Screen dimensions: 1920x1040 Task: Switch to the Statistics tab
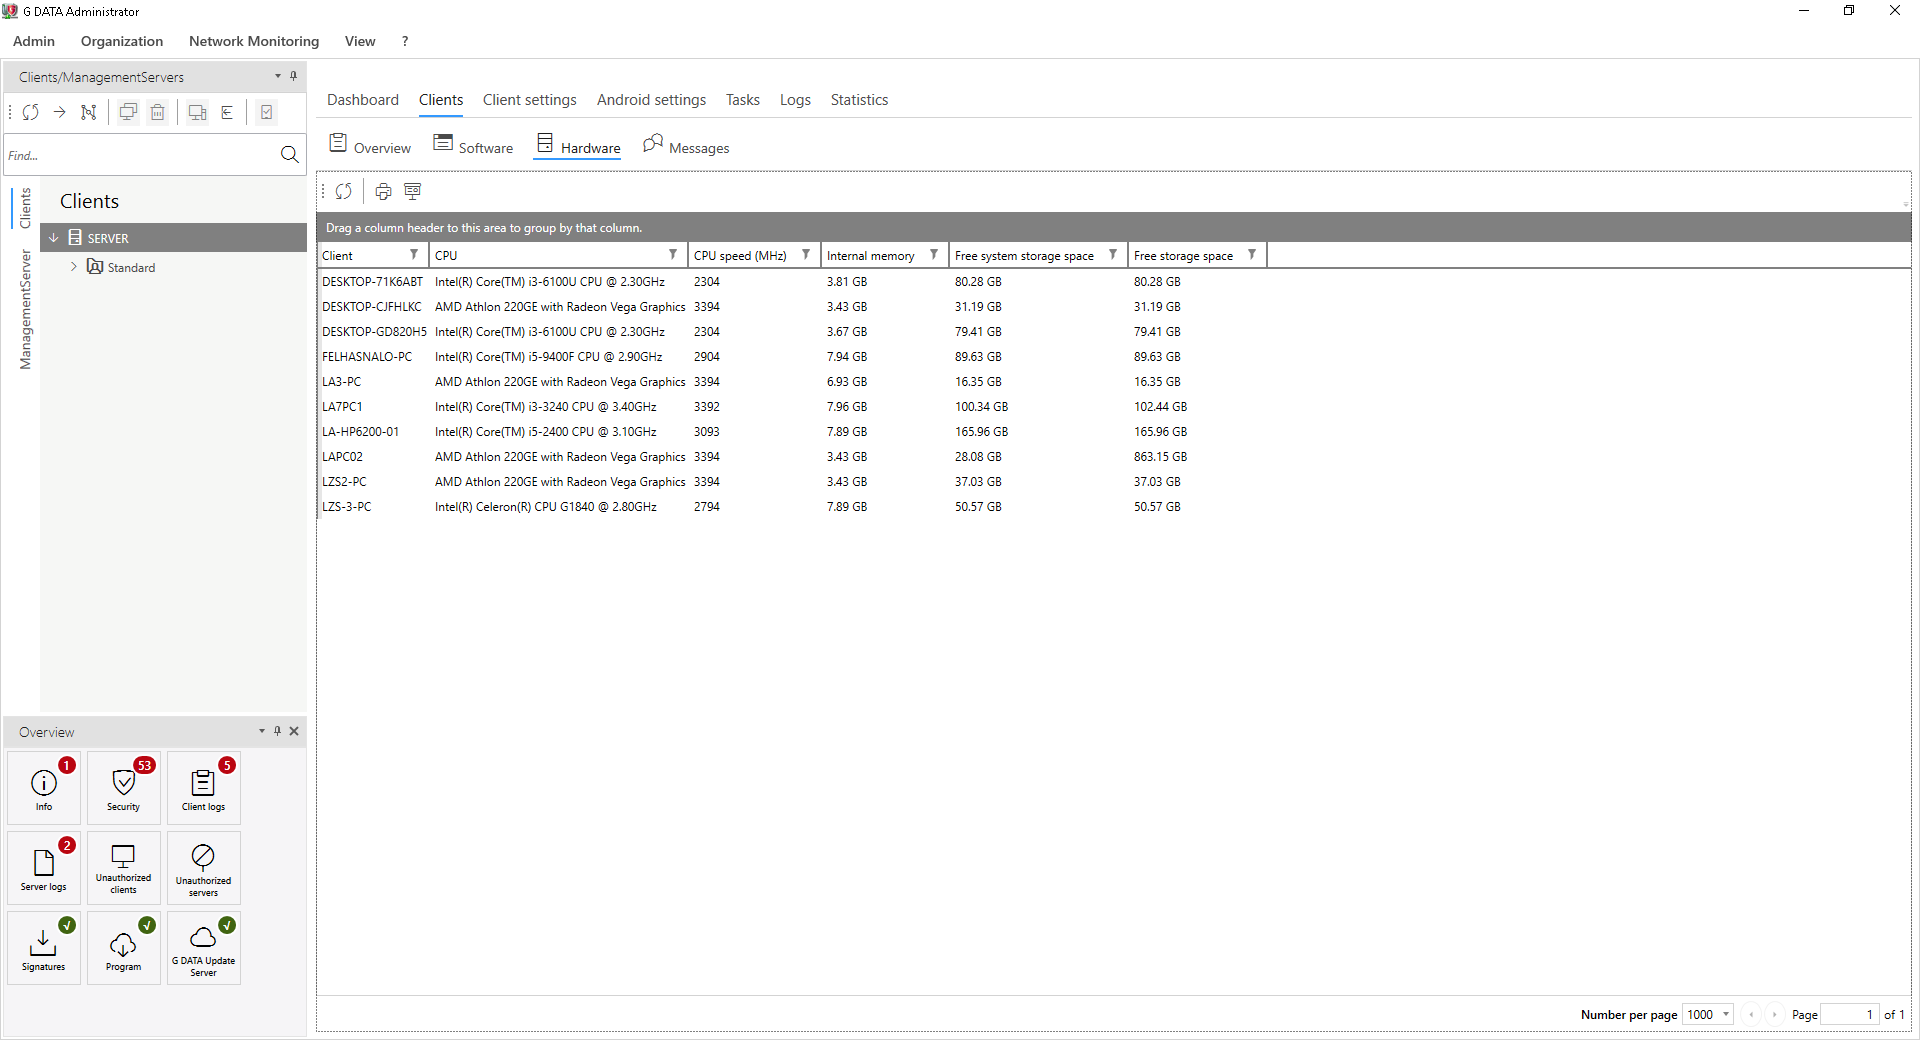pyautogui.click(x=859, y=100)
